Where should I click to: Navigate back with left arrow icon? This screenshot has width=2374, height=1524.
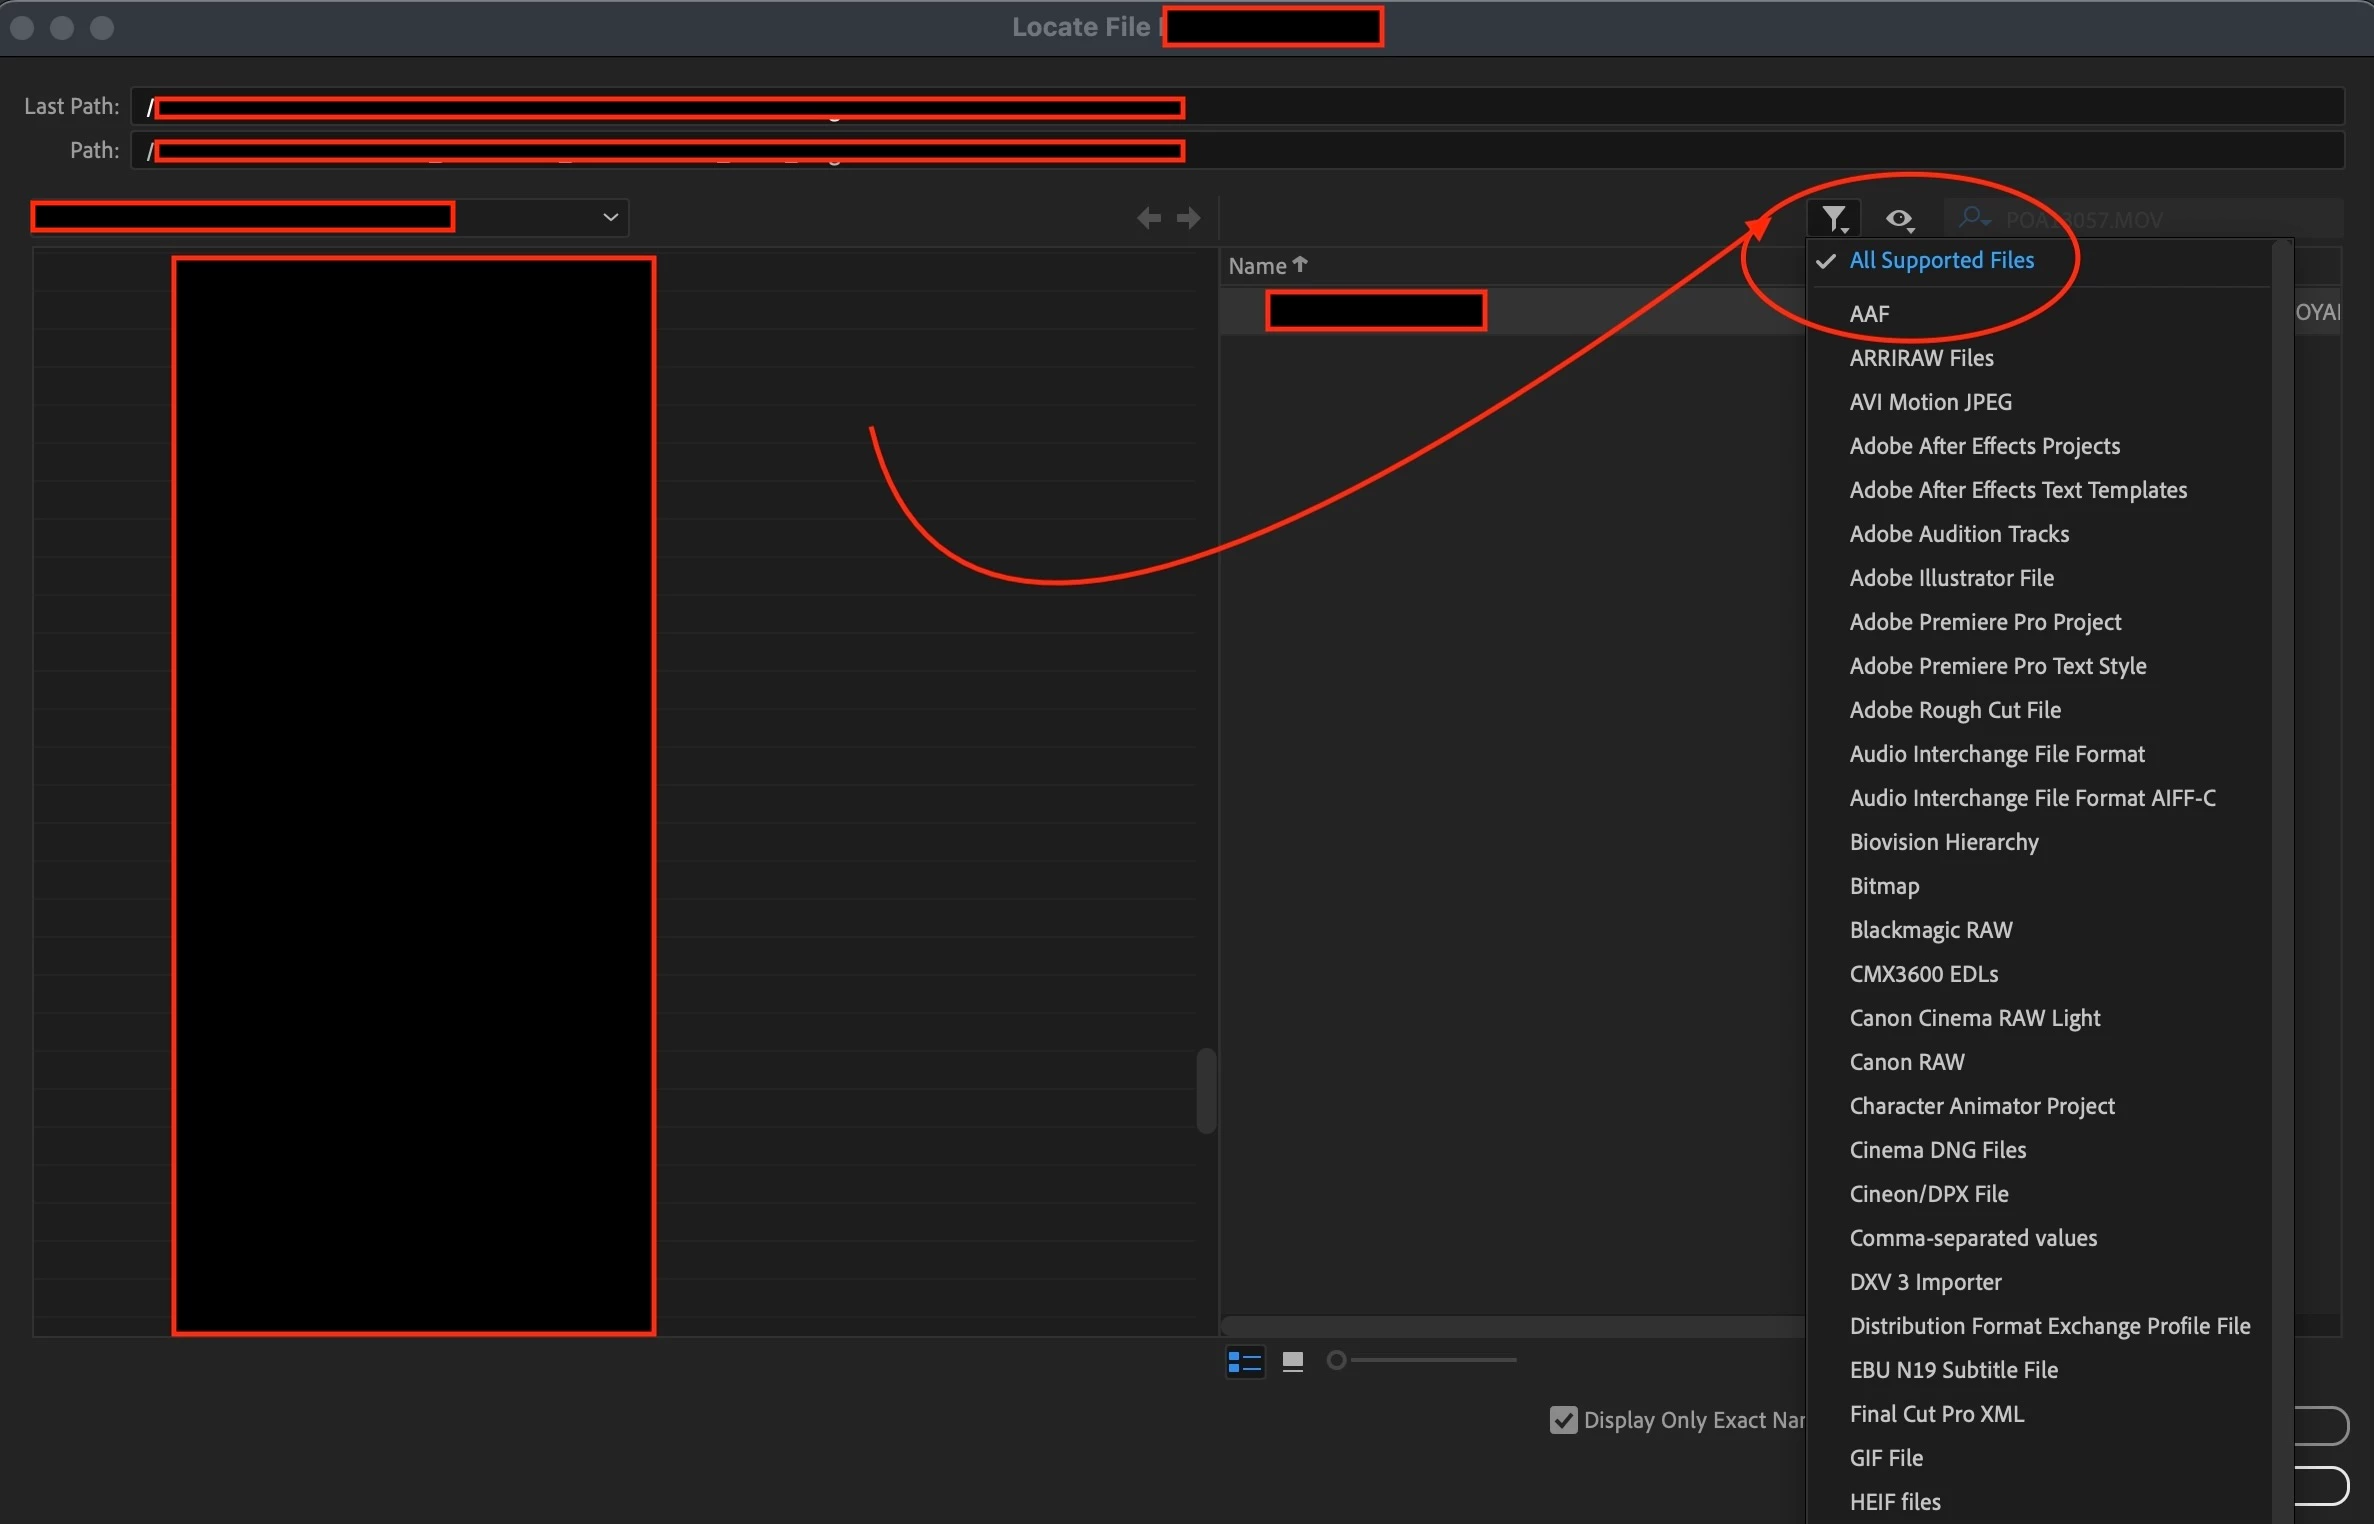coord(1148,218)
